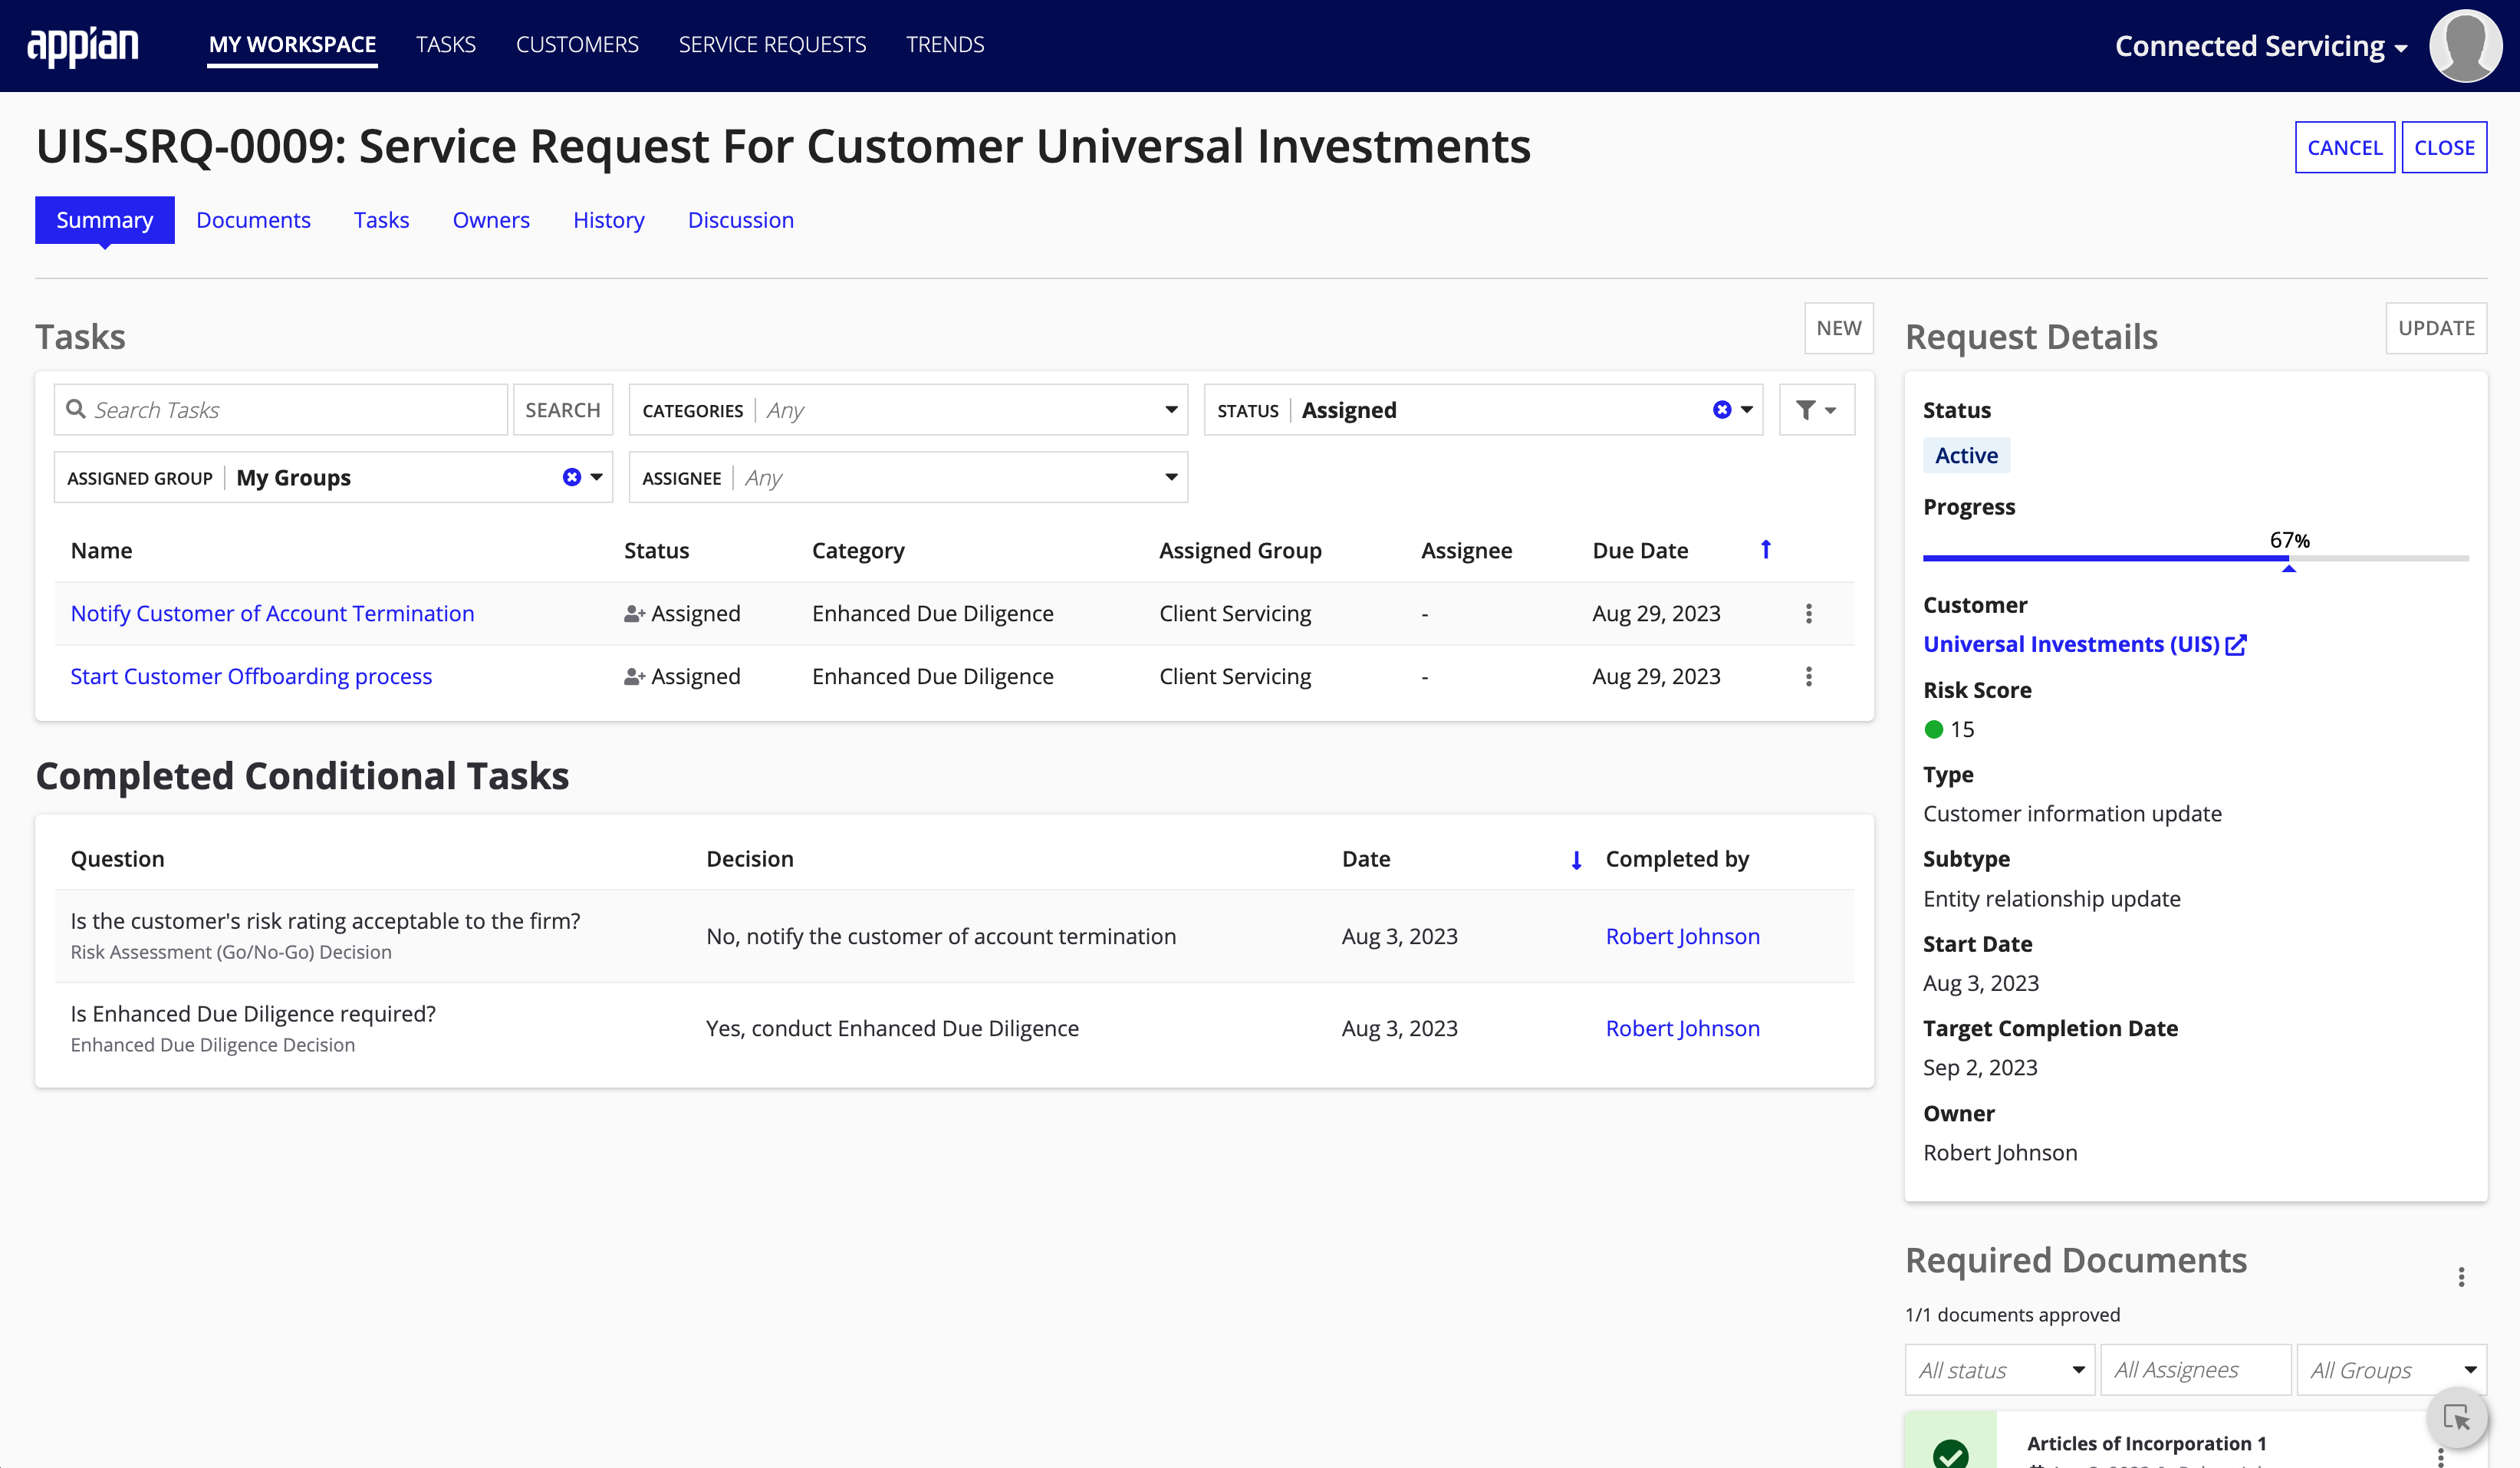This screenshot has height=1468, width=2520.
Task: Open the All status documents dropdown
Action: coord(1999,1370)
